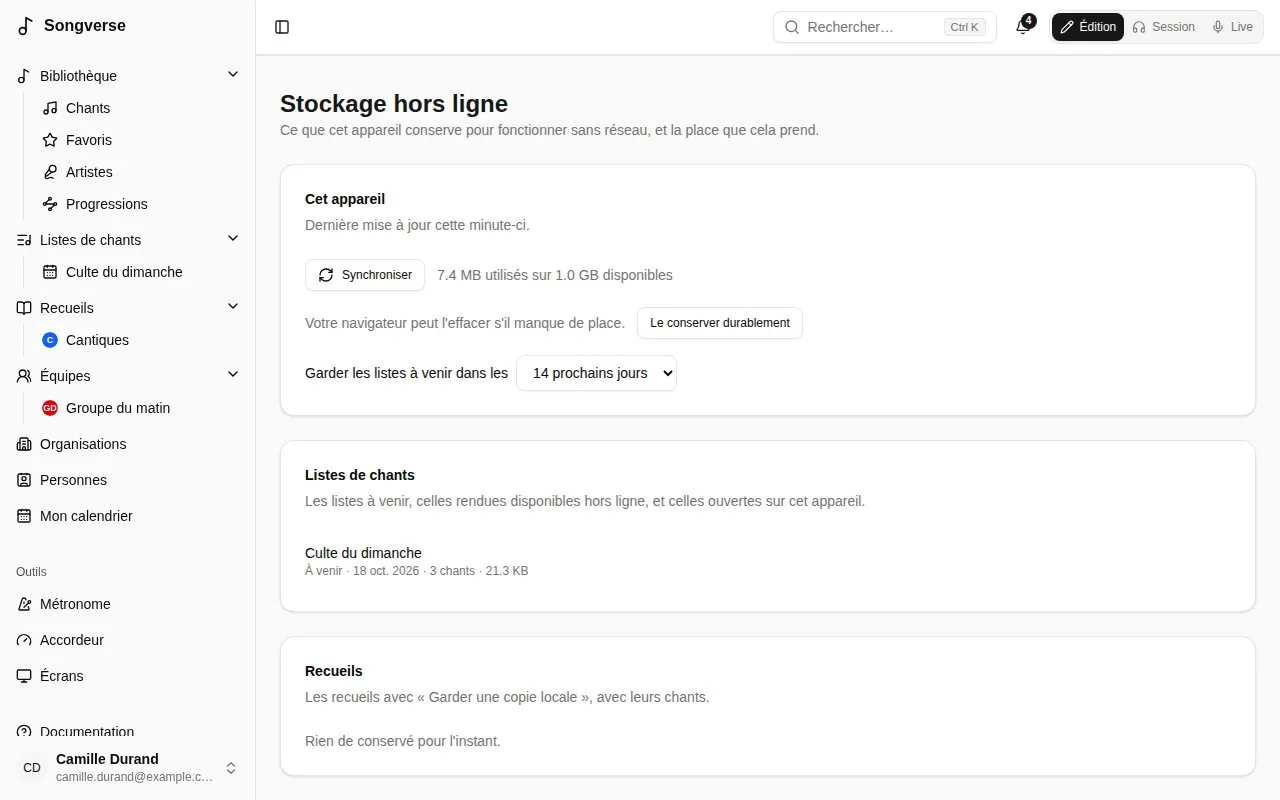Click the Songverse music note logo
Image resolution: width=1280 pixels, height=800 pixels.
26,26
